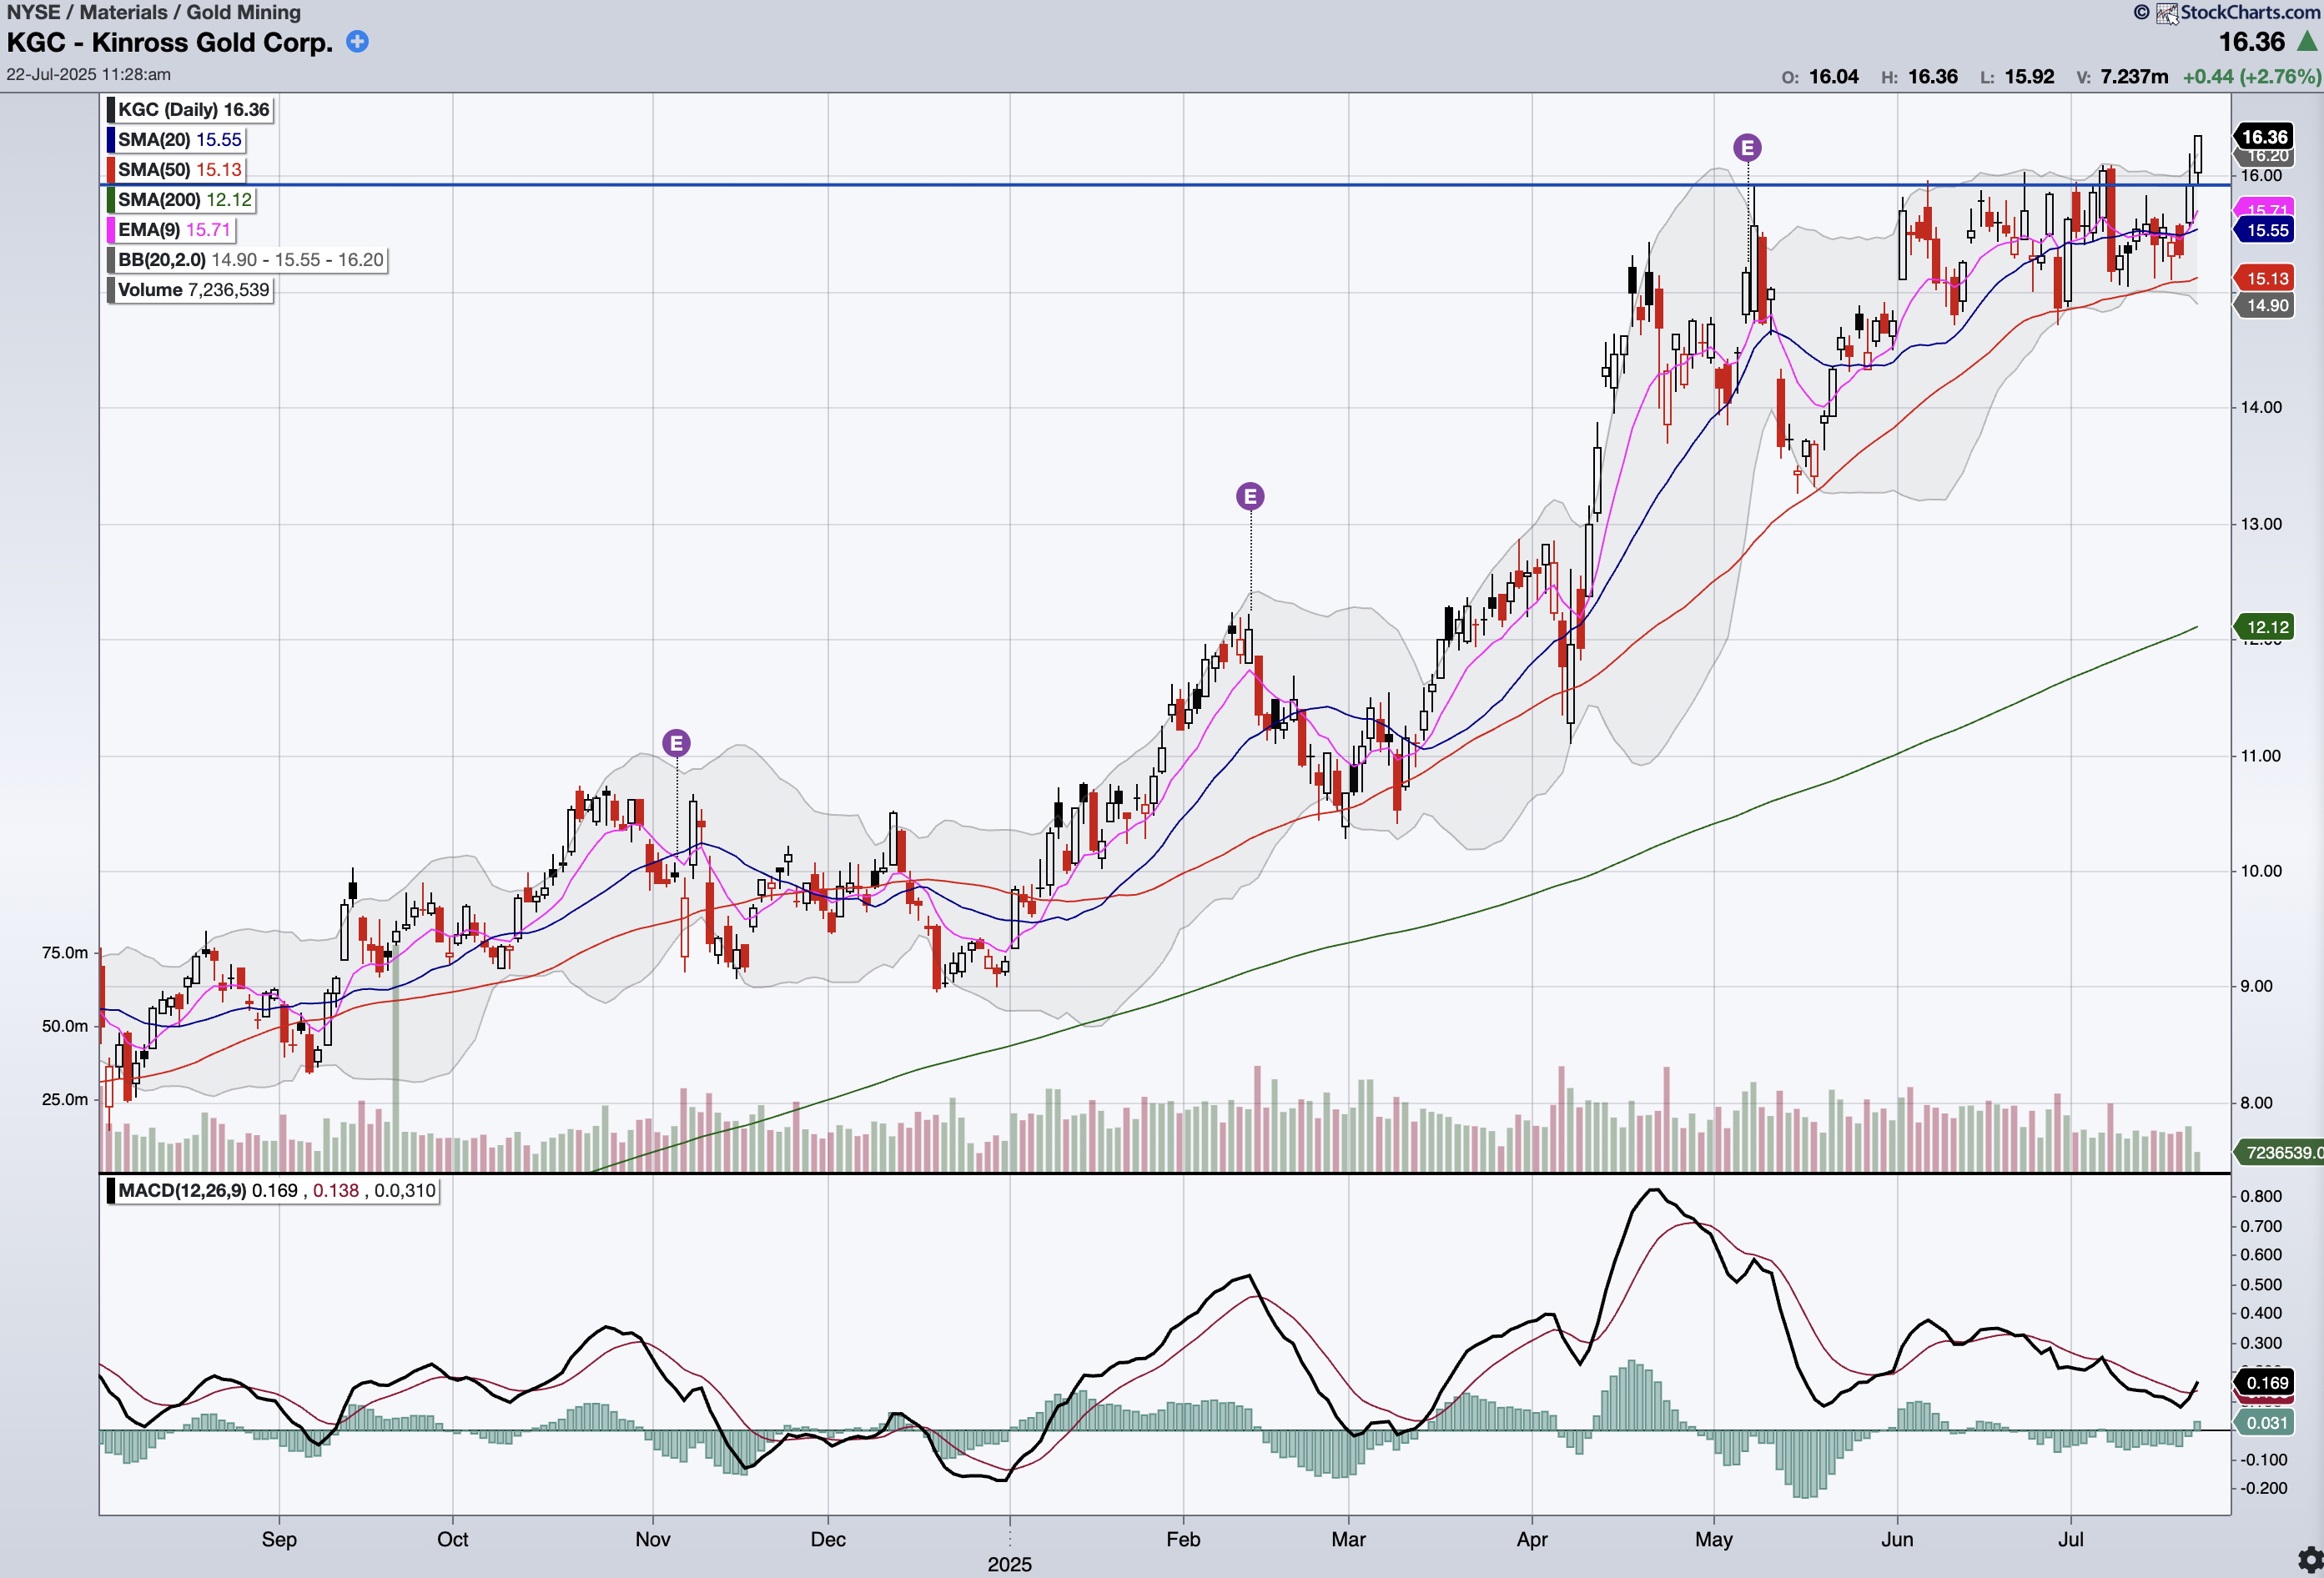Click the 13.00 price axis label
2324x1578 pixels.
[2260, 524]
